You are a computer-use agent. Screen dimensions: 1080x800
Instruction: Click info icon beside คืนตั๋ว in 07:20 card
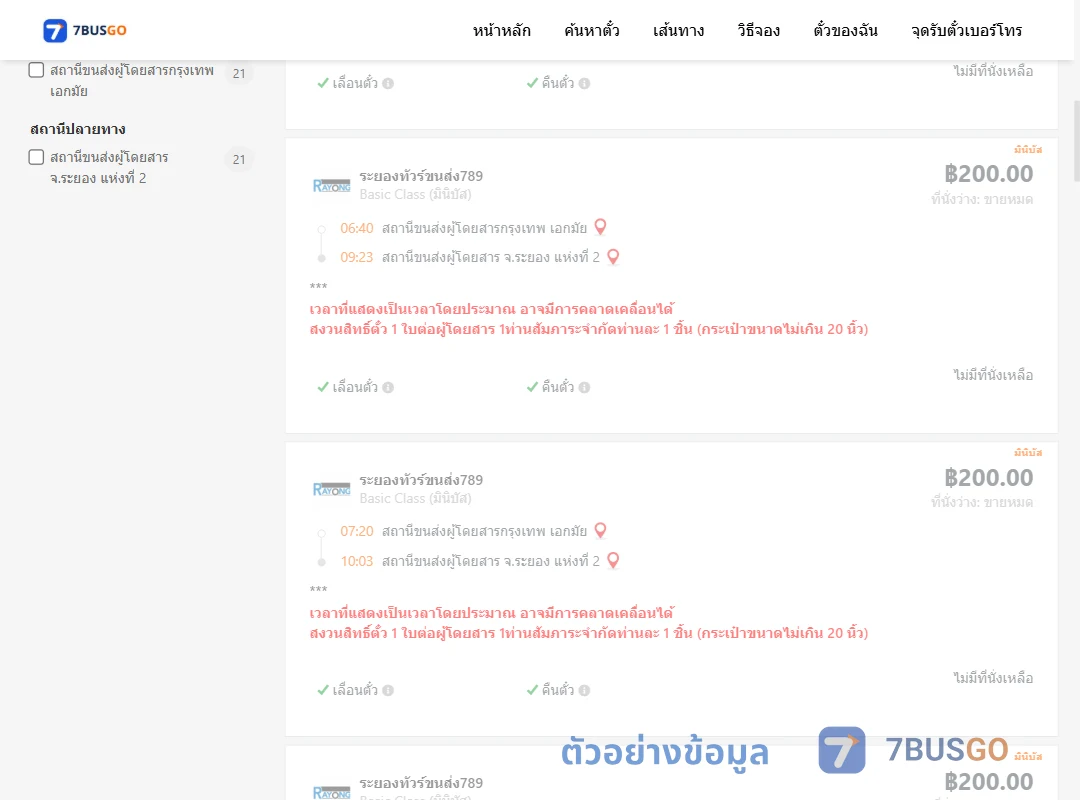(585, 690)
